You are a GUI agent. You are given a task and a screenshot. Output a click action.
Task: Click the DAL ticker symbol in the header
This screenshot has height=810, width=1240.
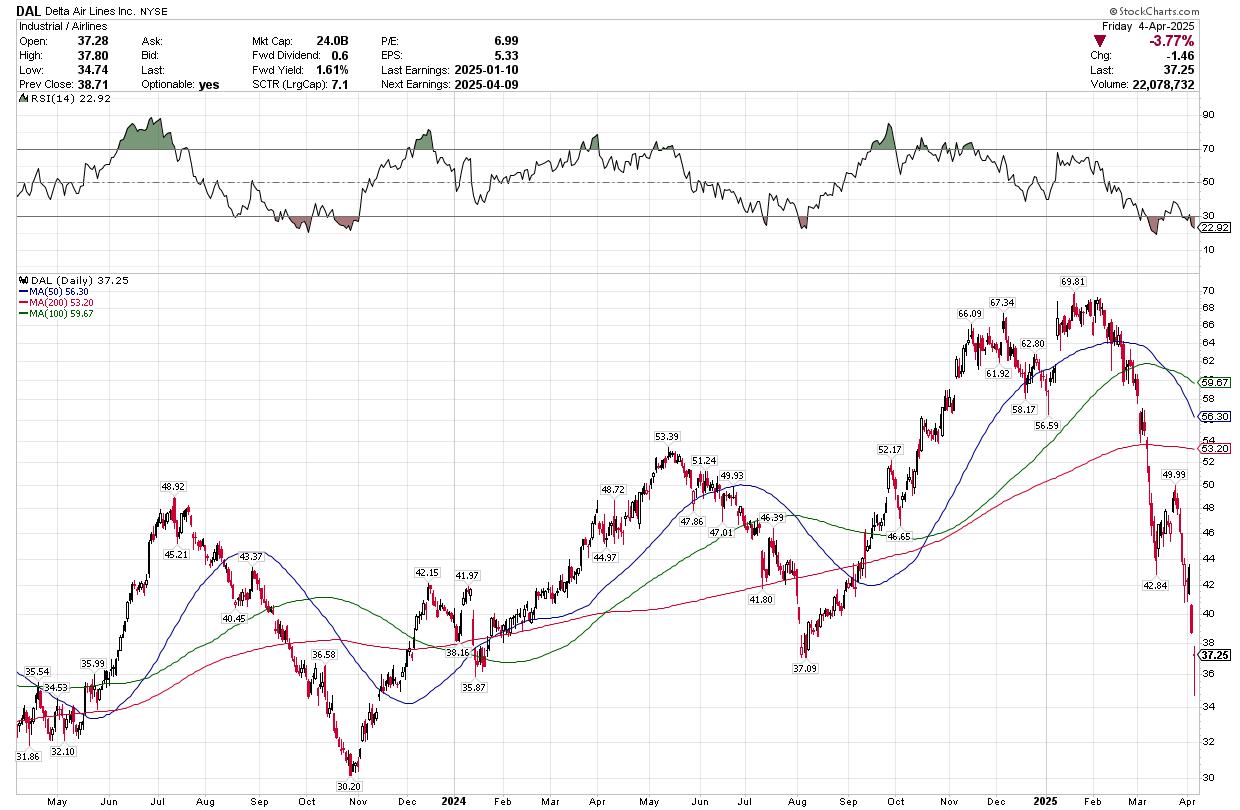[29, 12]
